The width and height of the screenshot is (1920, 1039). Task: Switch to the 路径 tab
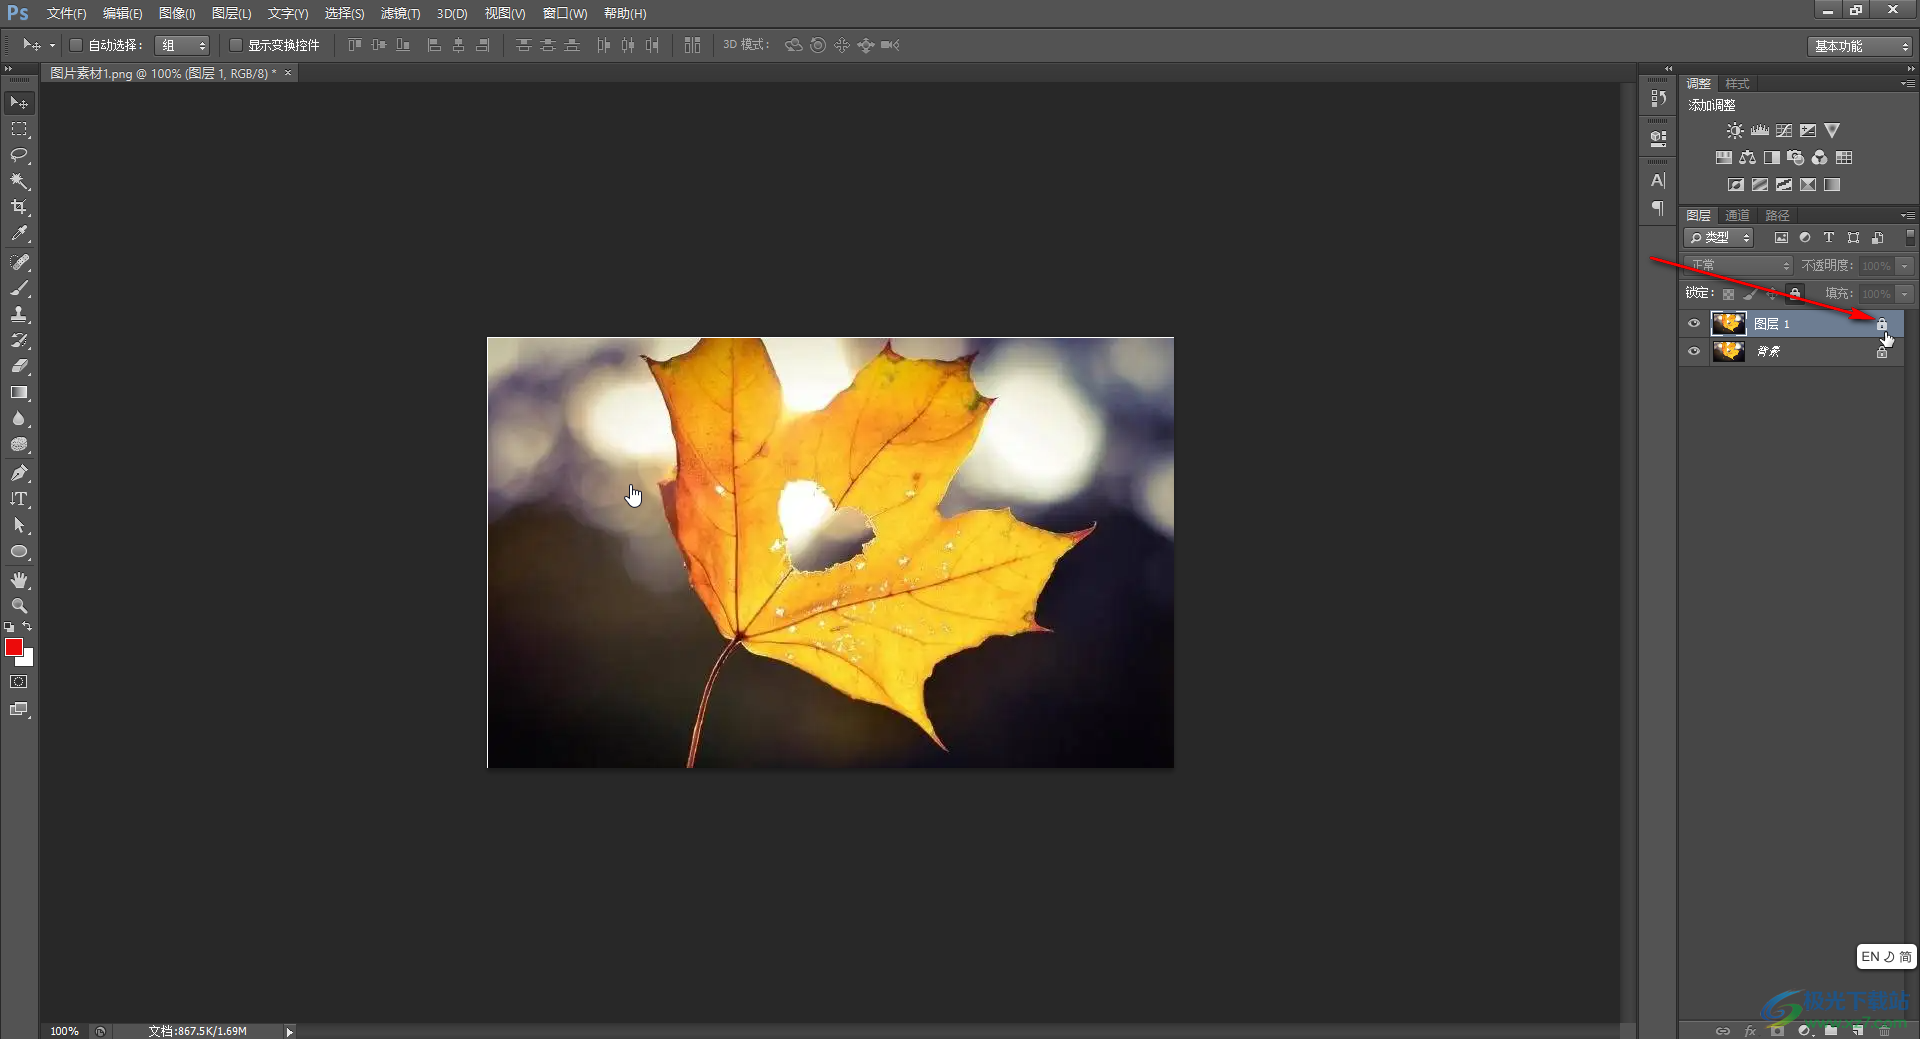coord(1777,215)
